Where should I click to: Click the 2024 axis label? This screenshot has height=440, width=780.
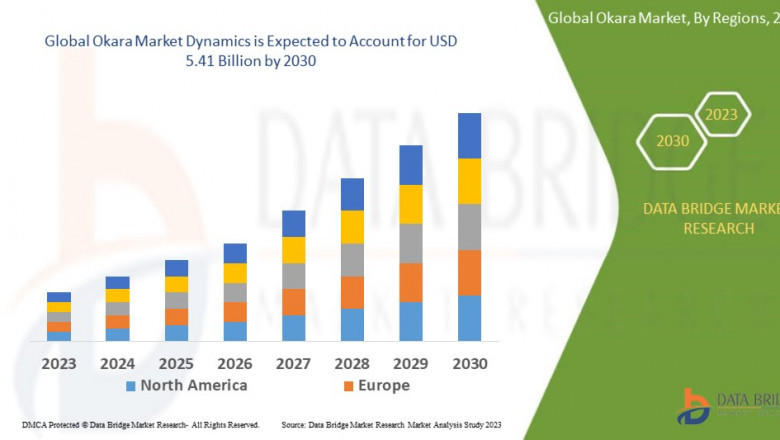[x=117, y=364]
